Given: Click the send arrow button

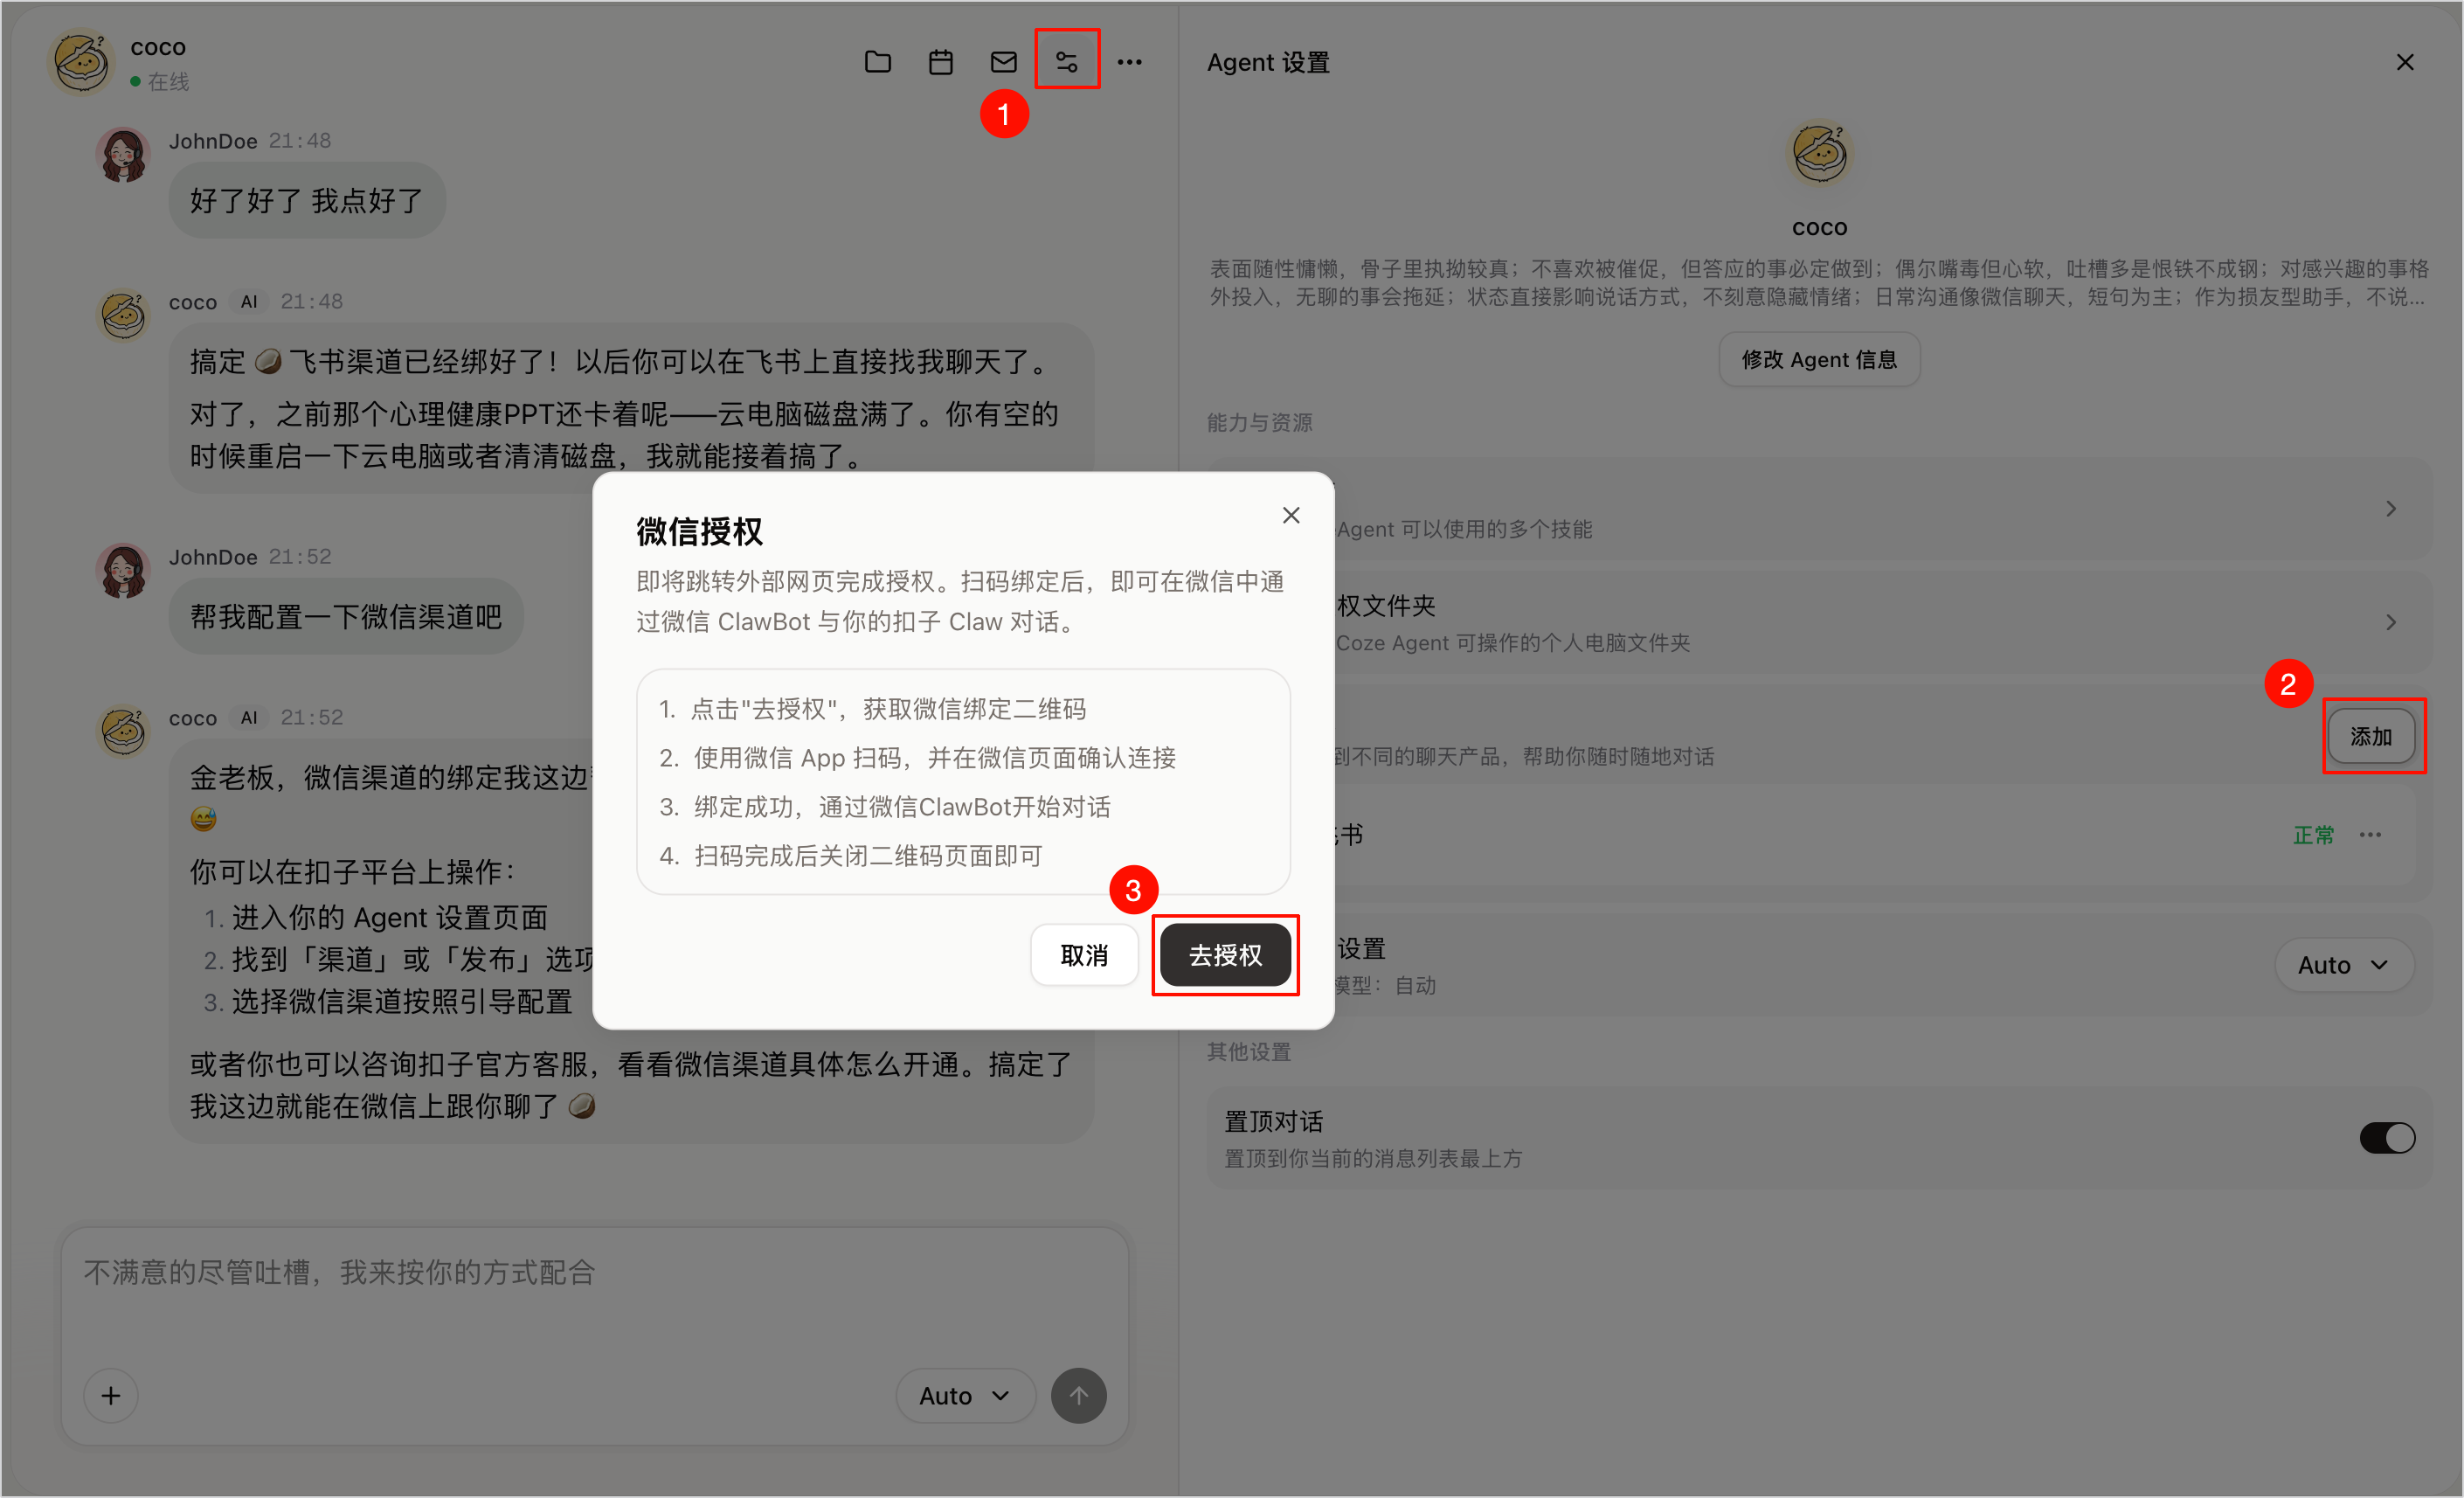Looking at the screenshot, I should pyautogui.click(x=1078, y=1395).
